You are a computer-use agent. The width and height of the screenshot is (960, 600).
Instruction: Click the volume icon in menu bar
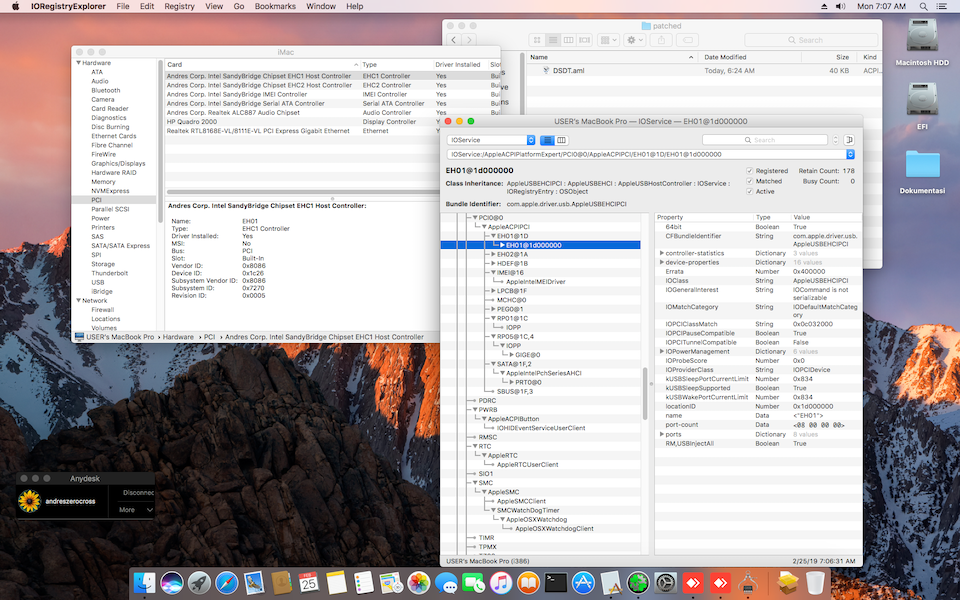point(841,6)
